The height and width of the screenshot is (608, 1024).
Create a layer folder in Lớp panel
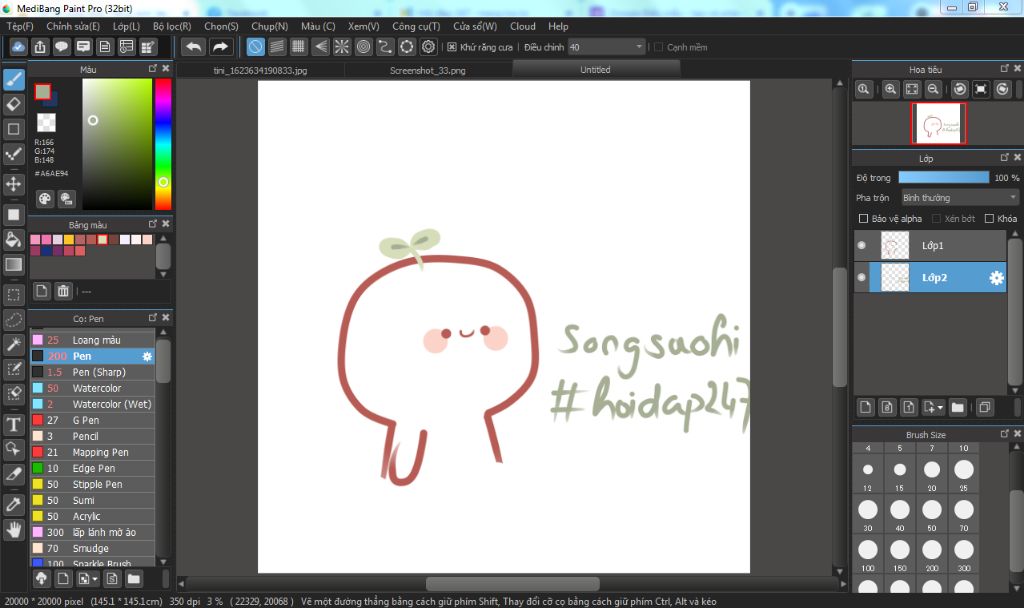click(x=957, y=408)
